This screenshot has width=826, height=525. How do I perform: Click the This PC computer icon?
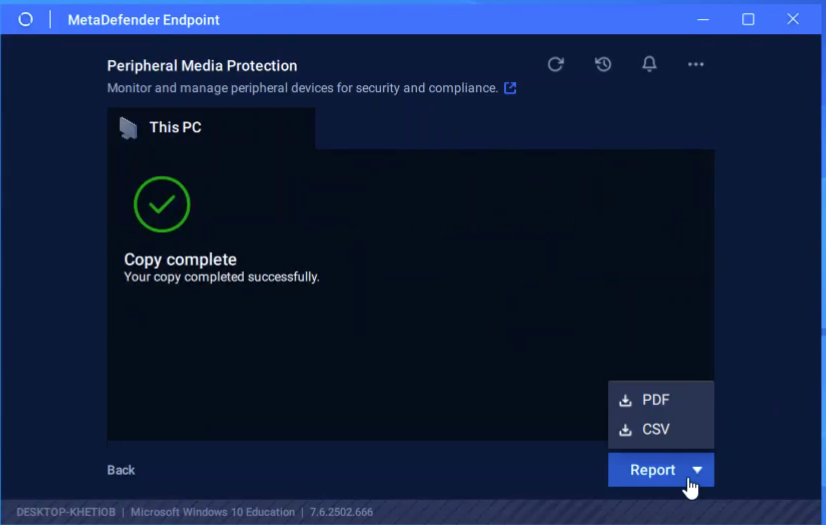128,128
